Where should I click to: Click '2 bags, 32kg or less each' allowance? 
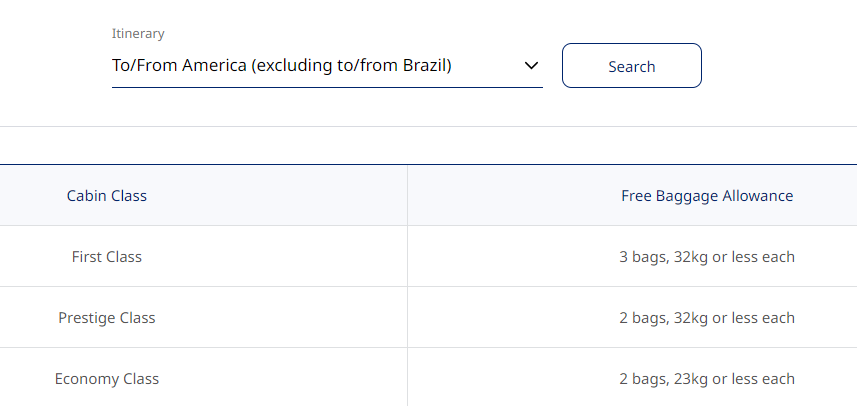pos(707,318)
